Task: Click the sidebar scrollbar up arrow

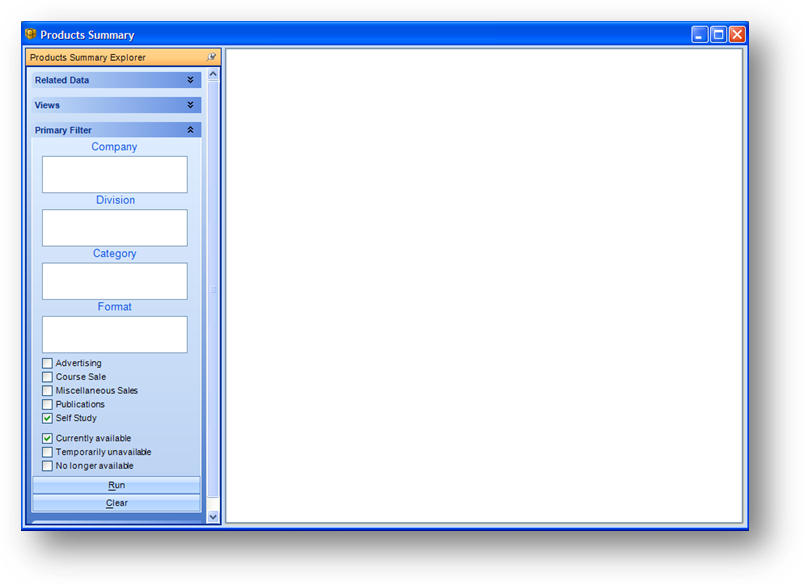Action: (212, 75)
